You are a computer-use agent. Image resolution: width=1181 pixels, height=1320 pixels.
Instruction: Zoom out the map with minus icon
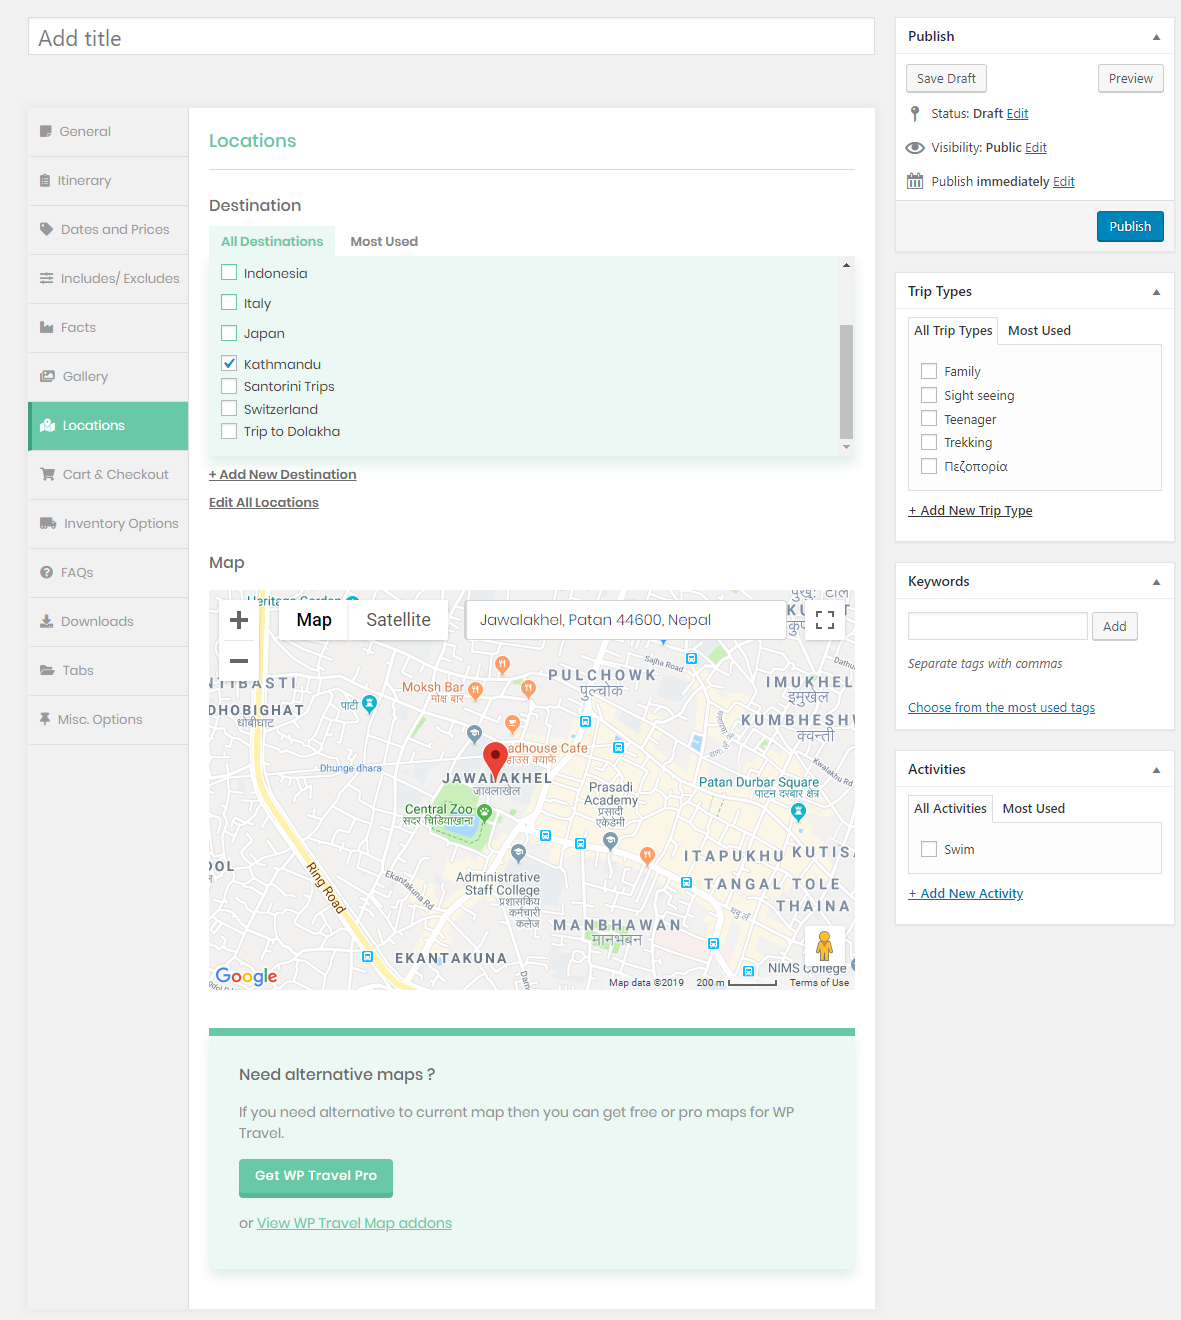coord(239,661)
